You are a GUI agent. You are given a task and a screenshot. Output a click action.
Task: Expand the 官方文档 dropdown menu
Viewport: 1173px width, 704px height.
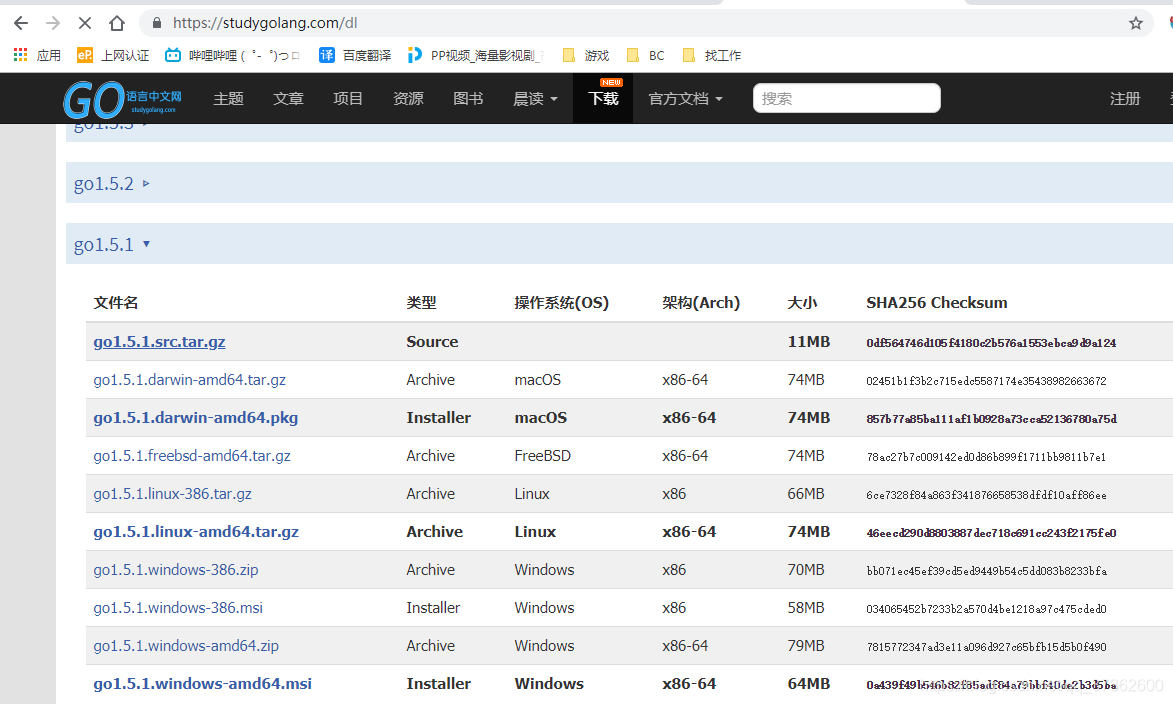pyautogui.click(x=685, y=99)
